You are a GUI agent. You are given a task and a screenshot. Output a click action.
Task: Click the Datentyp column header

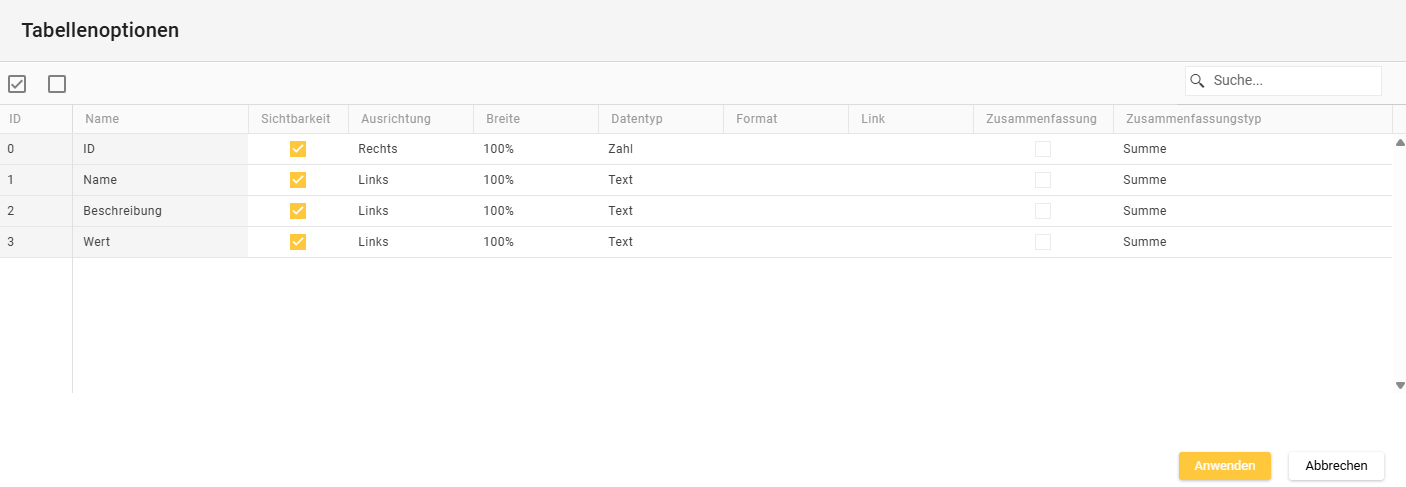(x=636, y=119)
